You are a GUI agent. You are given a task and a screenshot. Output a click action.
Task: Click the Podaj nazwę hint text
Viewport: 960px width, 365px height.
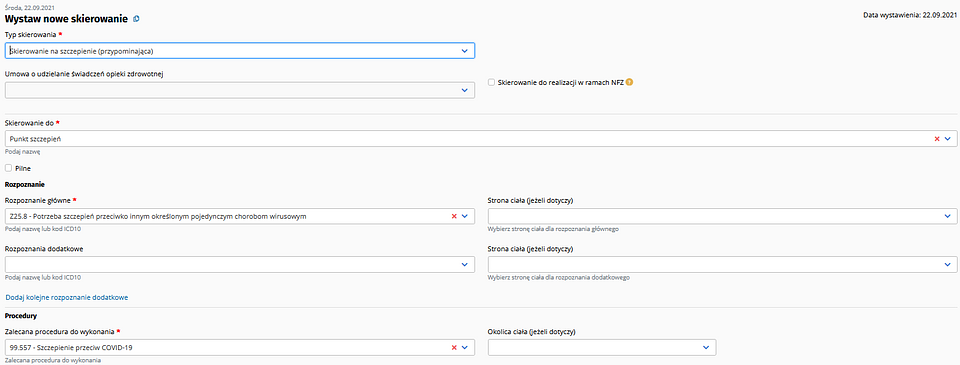tap(22, 151)
